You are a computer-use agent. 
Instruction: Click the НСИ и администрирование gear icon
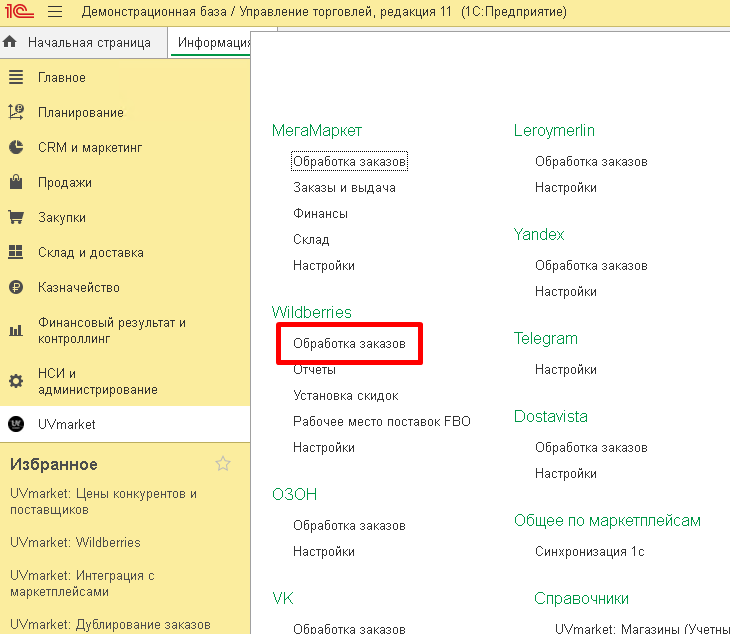[x=16, y=381]
